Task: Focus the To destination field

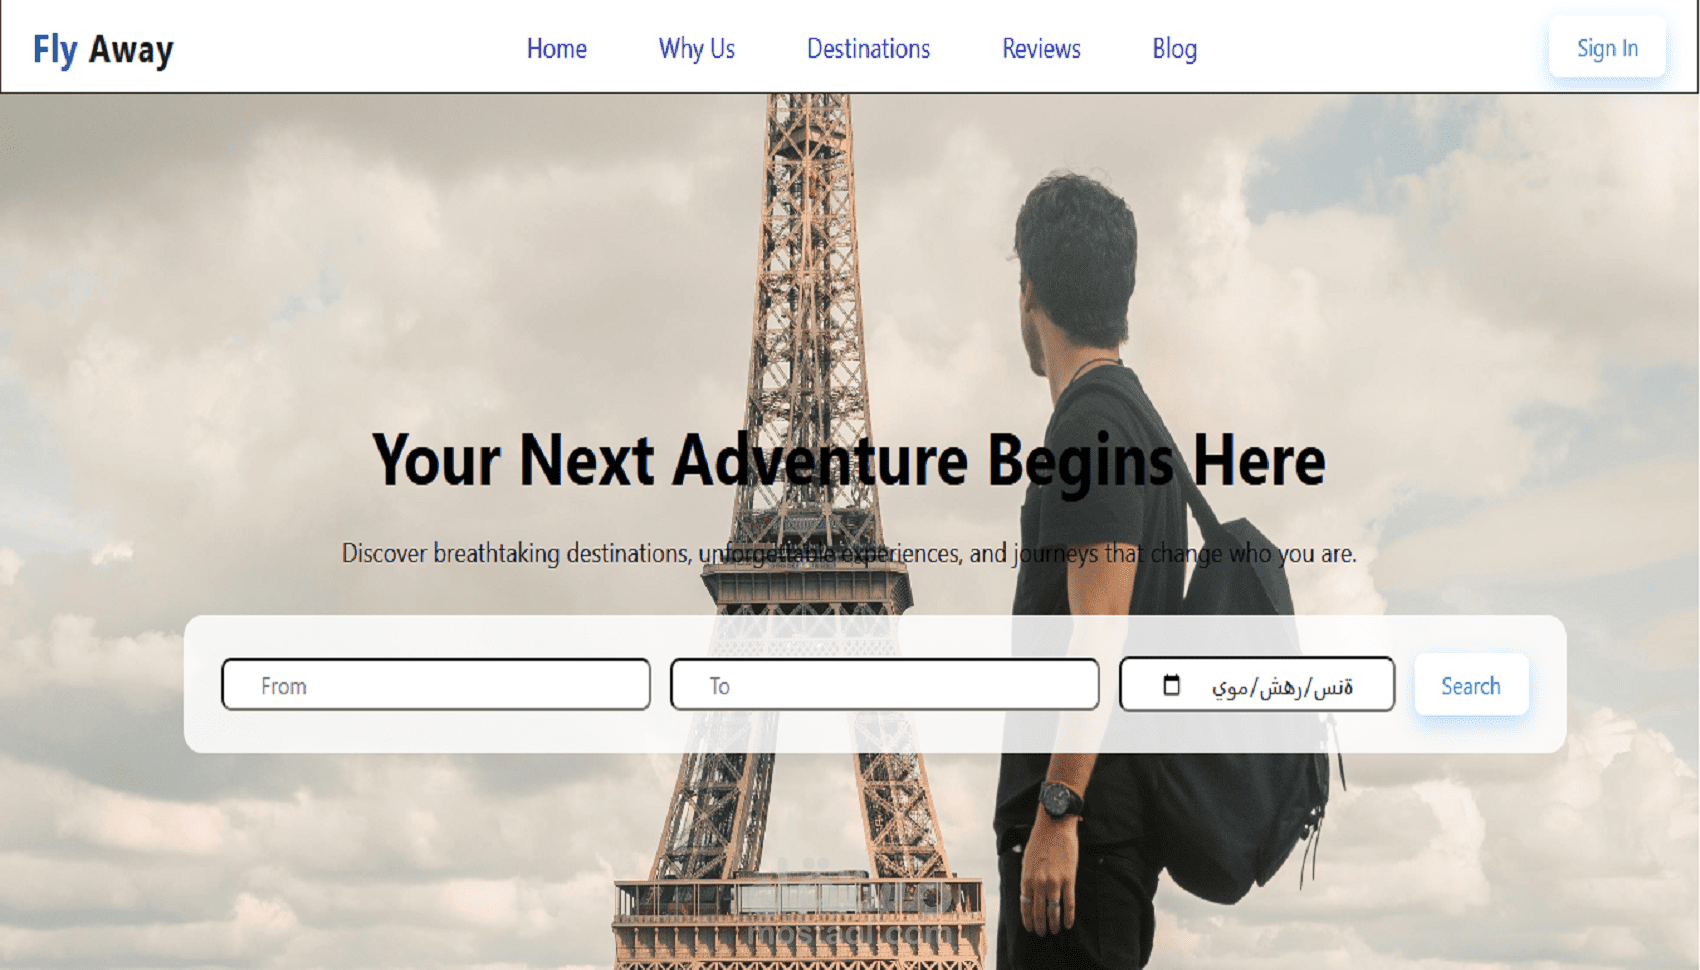Action: pyautogui.click(x=885, y=685)
